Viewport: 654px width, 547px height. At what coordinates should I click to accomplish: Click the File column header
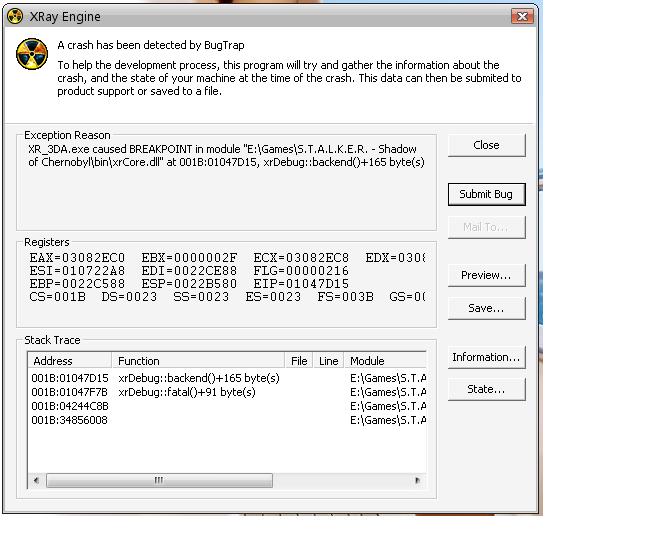pos(299,360)
